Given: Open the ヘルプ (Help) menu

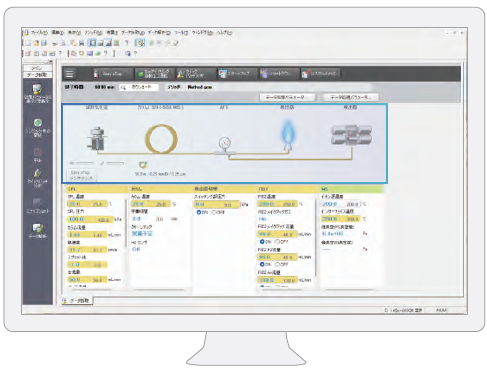Looking at the screenshot, I should click(224, 33).
